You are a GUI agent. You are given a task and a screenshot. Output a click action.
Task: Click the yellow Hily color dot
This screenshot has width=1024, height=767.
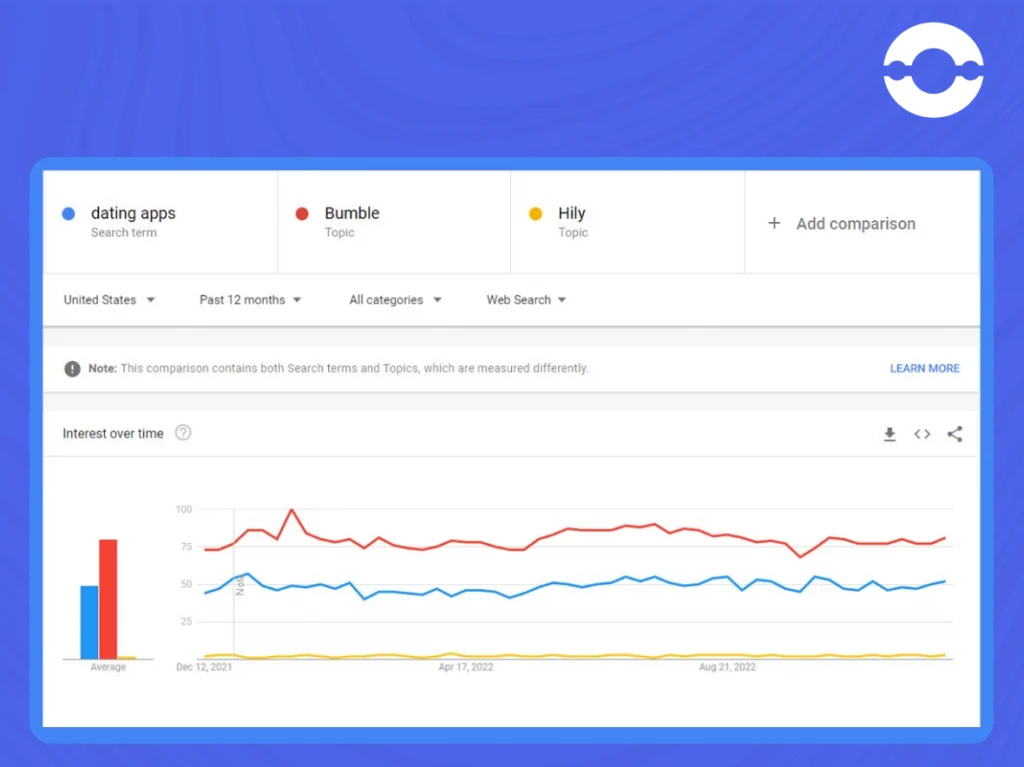[x=536, y=214]
